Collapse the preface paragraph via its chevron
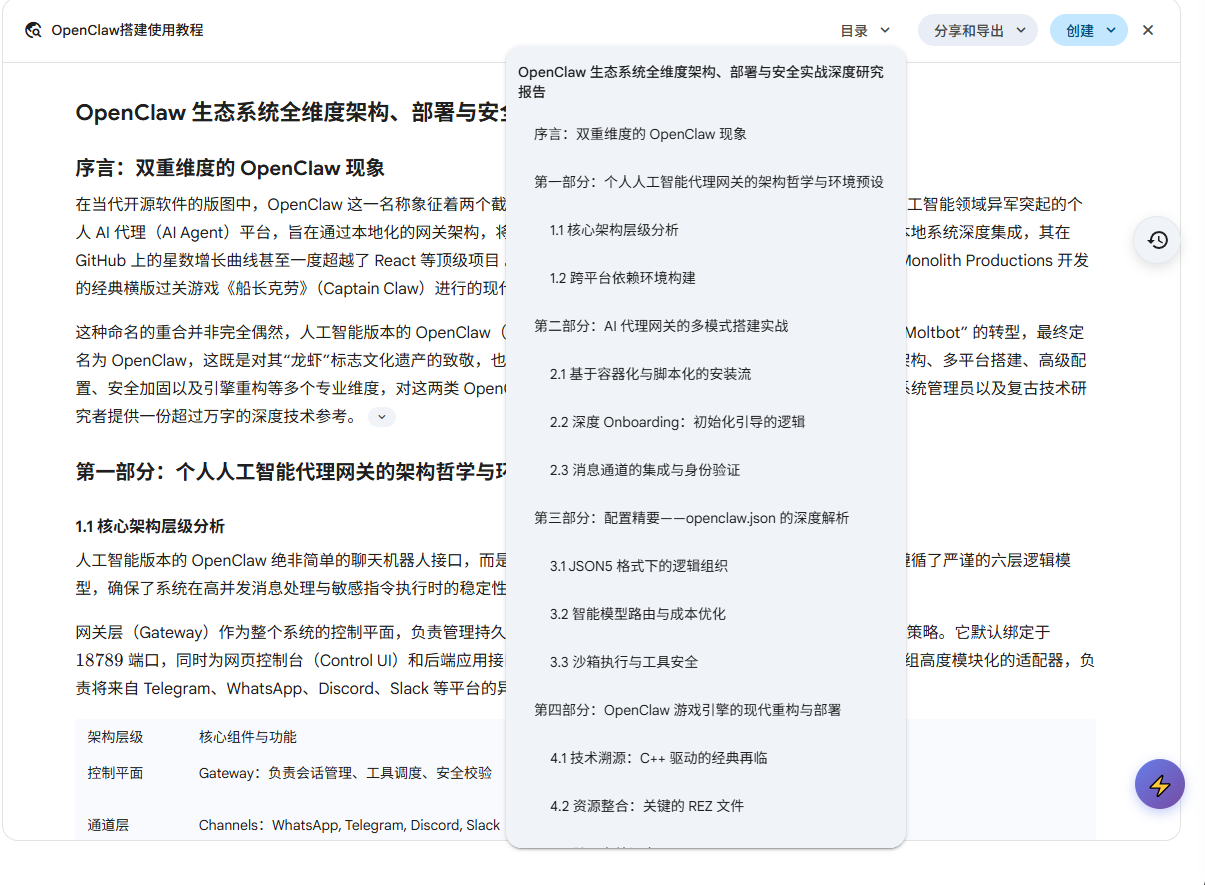Image resolution: width=1205 pixels, height=885 pixels. (x=381, y=417)
